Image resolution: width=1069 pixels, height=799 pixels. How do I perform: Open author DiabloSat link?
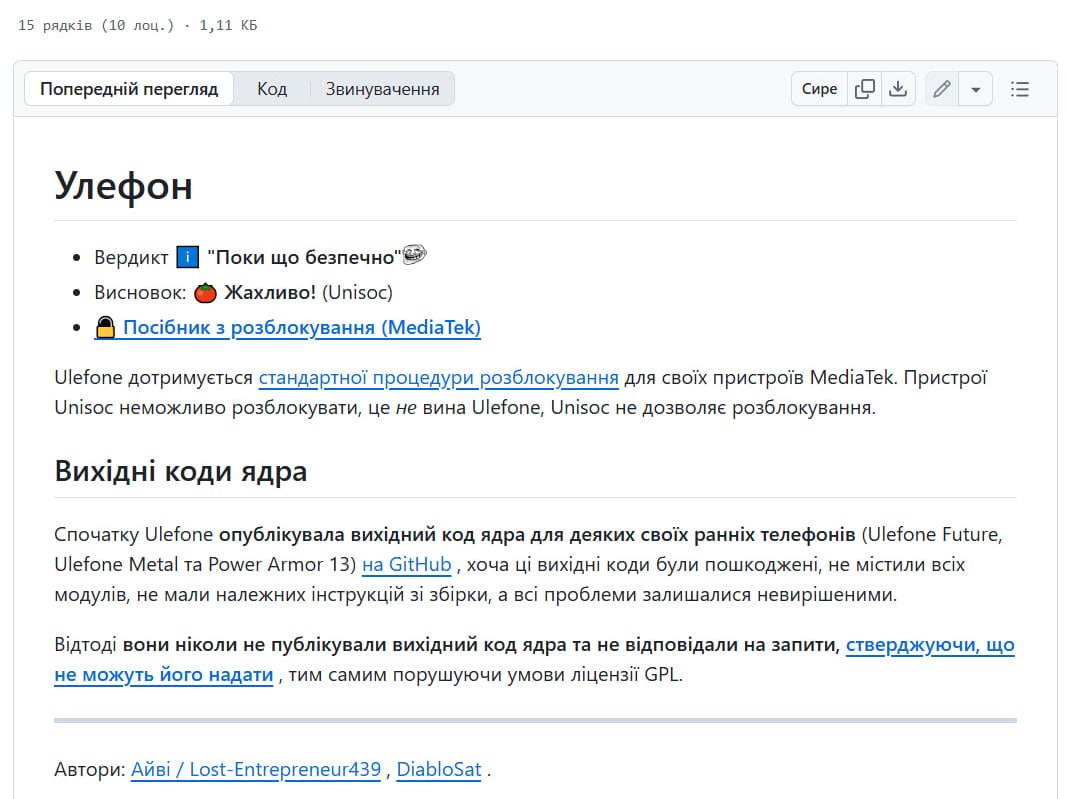(439, 770)
